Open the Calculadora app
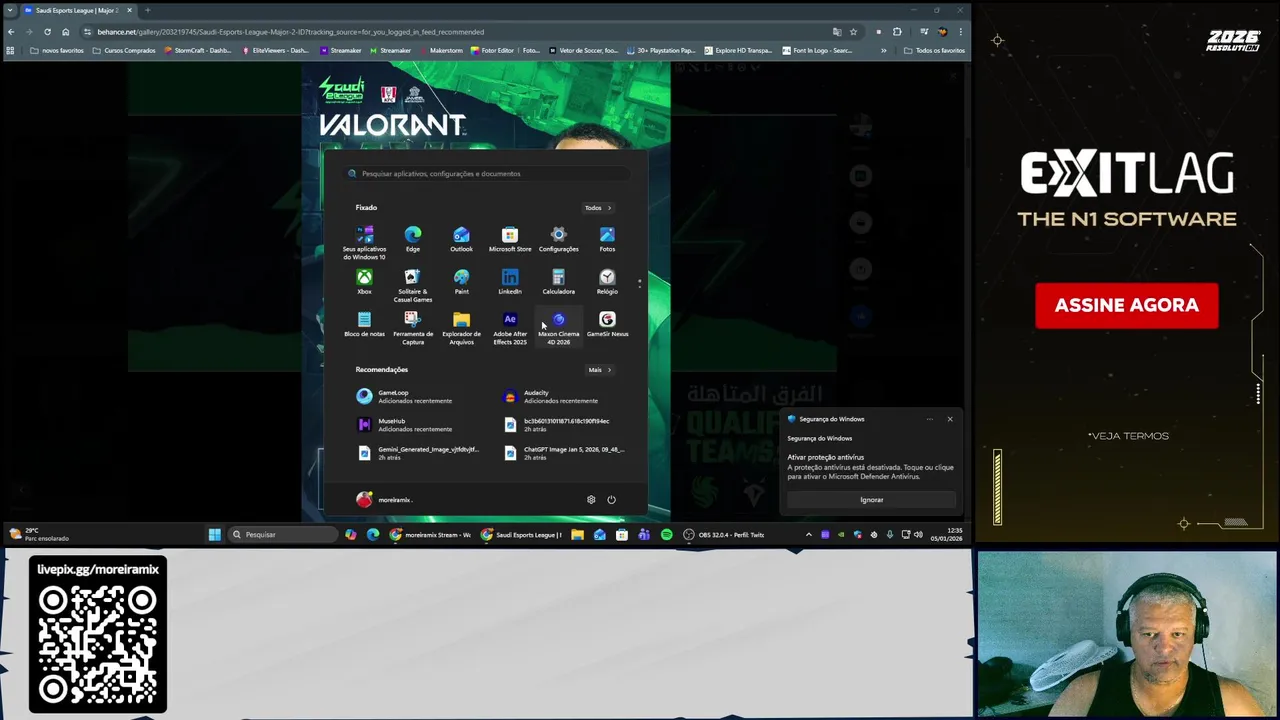This screenshot has height=720, width=1280. tap(558, 282)
